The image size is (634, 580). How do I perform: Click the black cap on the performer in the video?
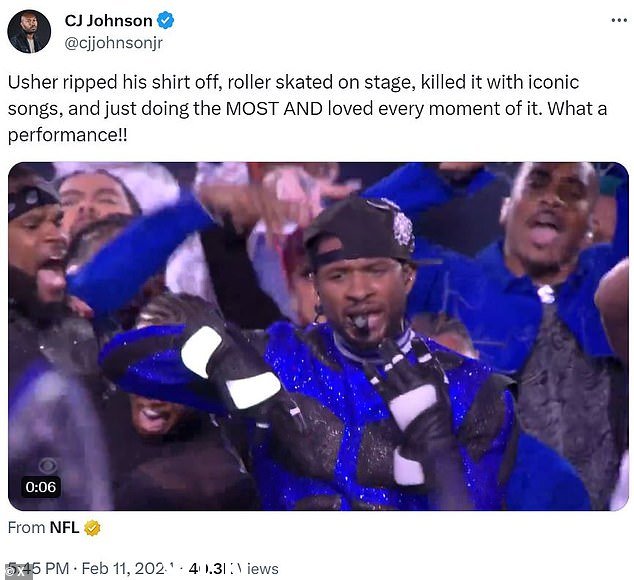pos(359,234)
